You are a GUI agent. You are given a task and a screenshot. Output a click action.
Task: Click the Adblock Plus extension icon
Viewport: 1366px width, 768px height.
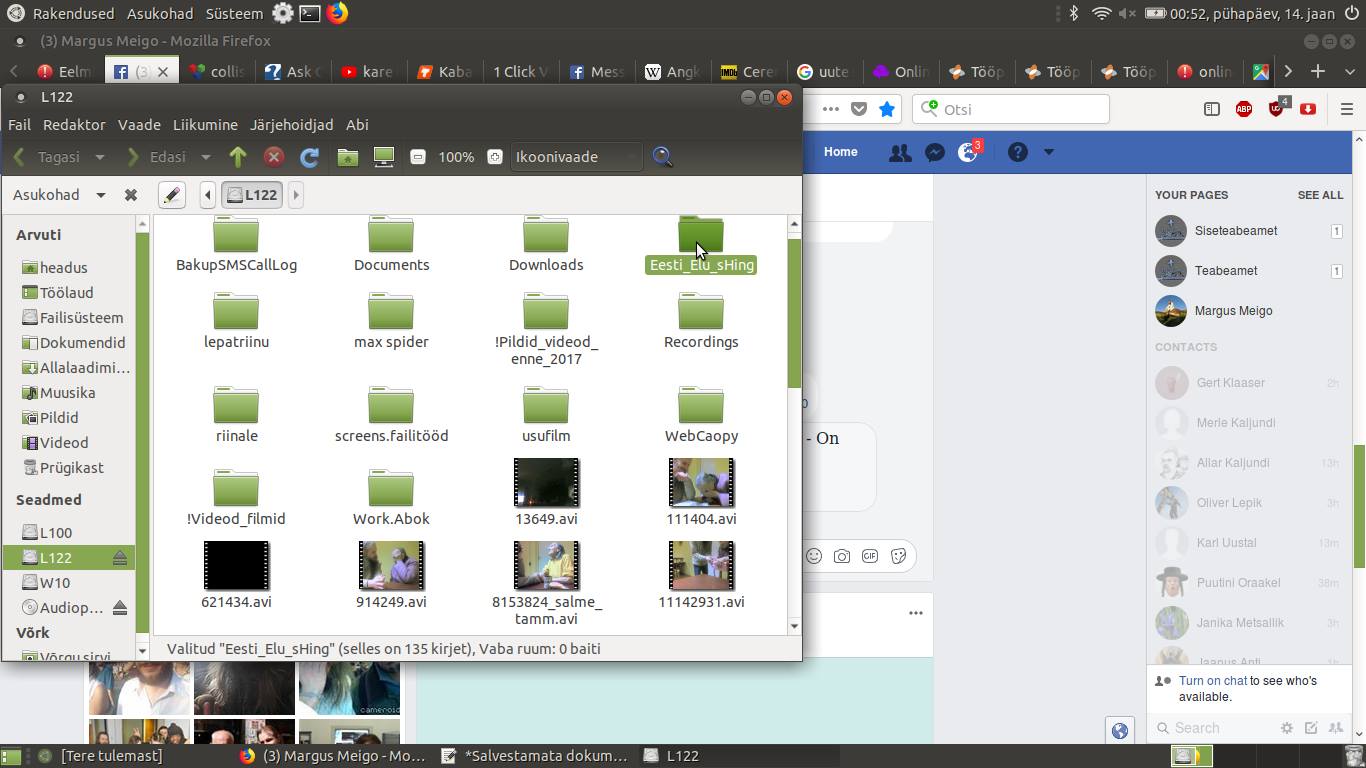1244,109
